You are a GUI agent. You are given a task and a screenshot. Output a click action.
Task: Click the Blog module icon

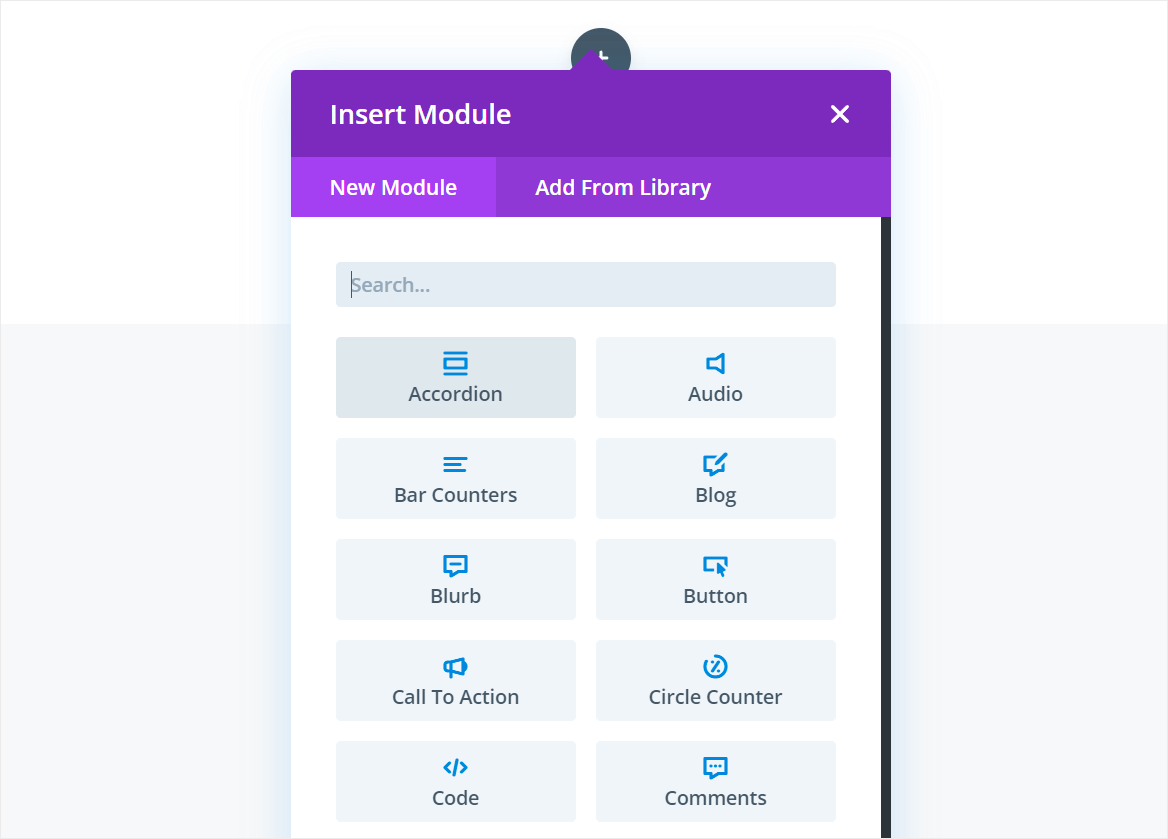click(715, 464)
